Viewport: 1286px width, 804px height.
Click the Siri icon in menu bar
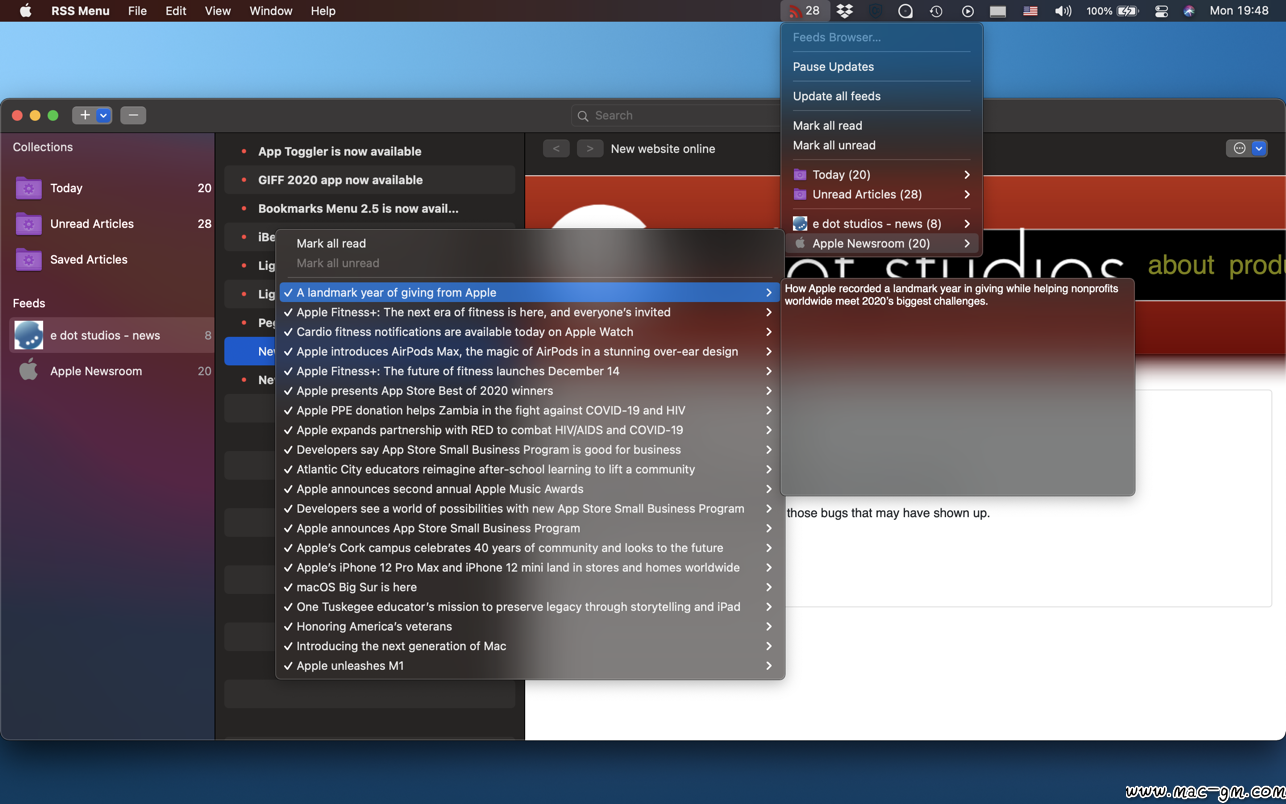click(x=1189, y=11)
